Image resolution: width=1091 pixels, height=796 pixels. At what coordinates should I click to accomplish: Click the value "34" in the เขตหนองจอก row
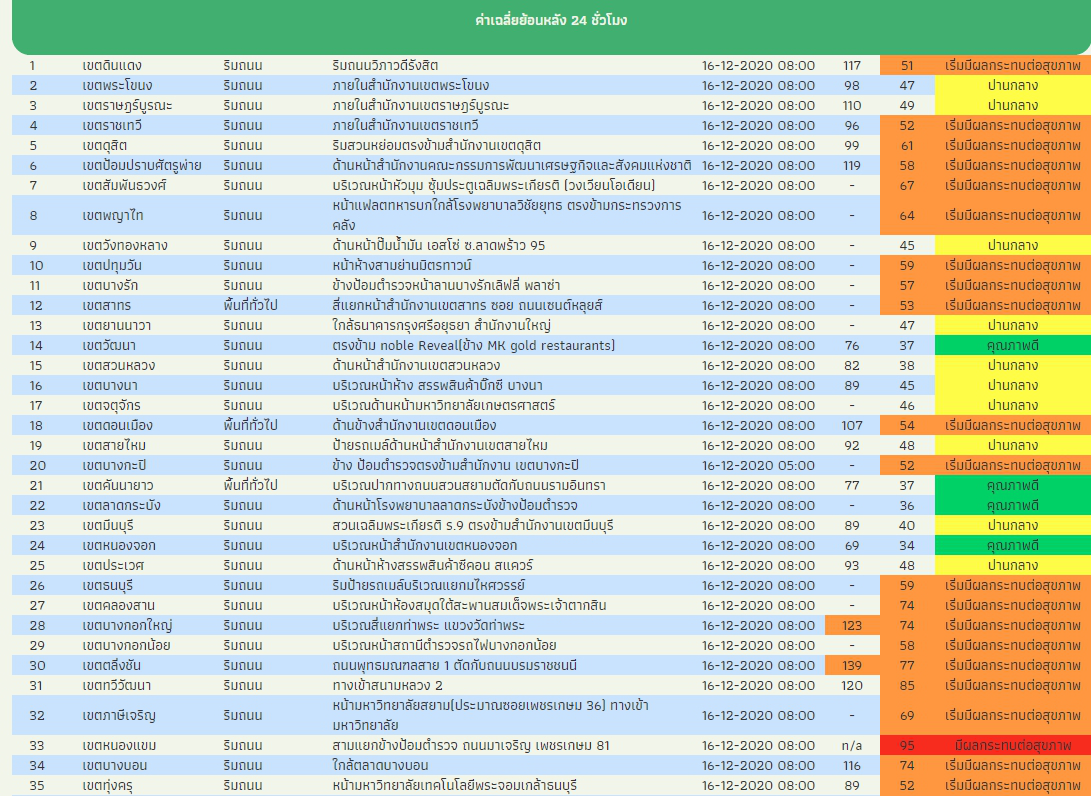907,546
